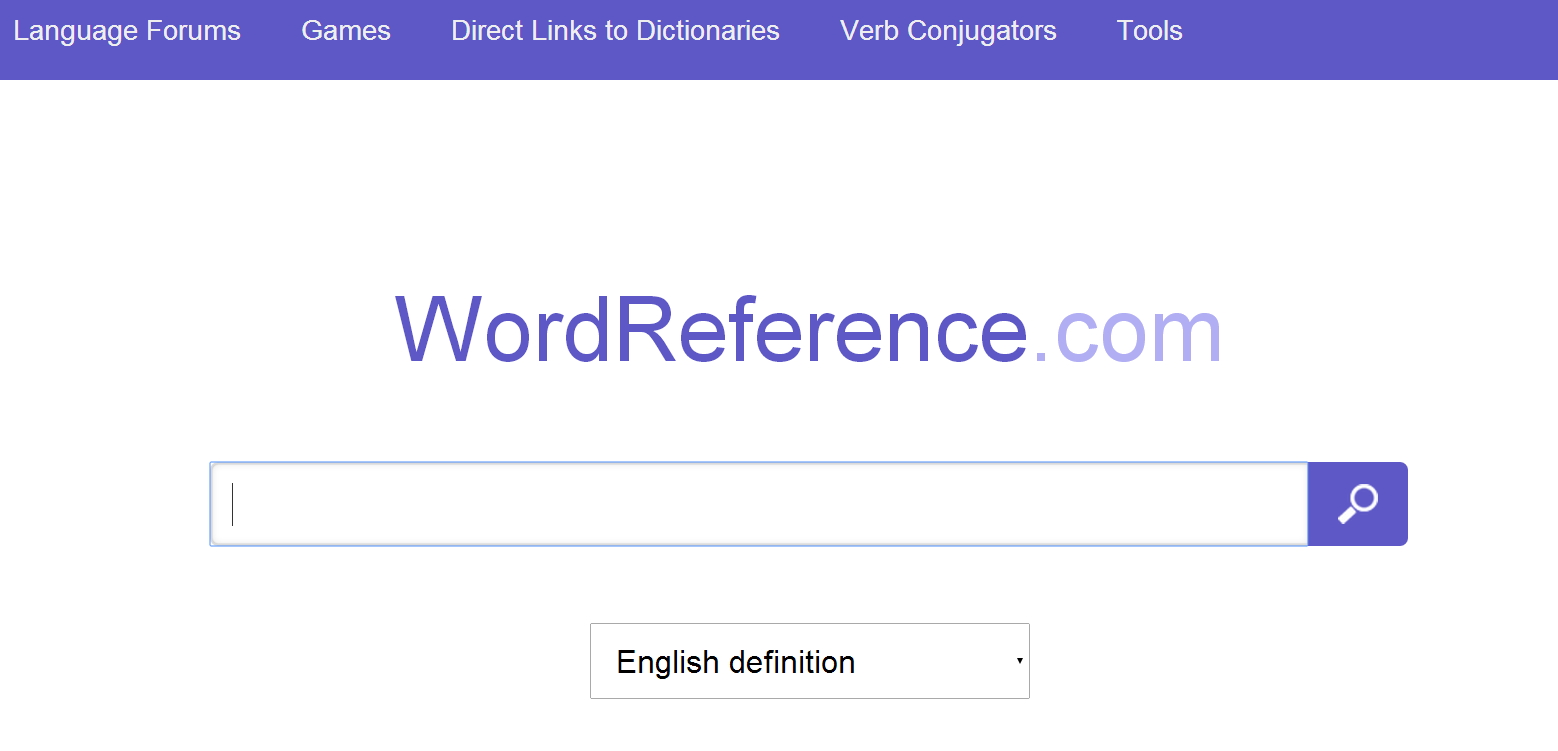Open the Games menu item
This screenshot has width=1558, height=751.
point(346,31)
